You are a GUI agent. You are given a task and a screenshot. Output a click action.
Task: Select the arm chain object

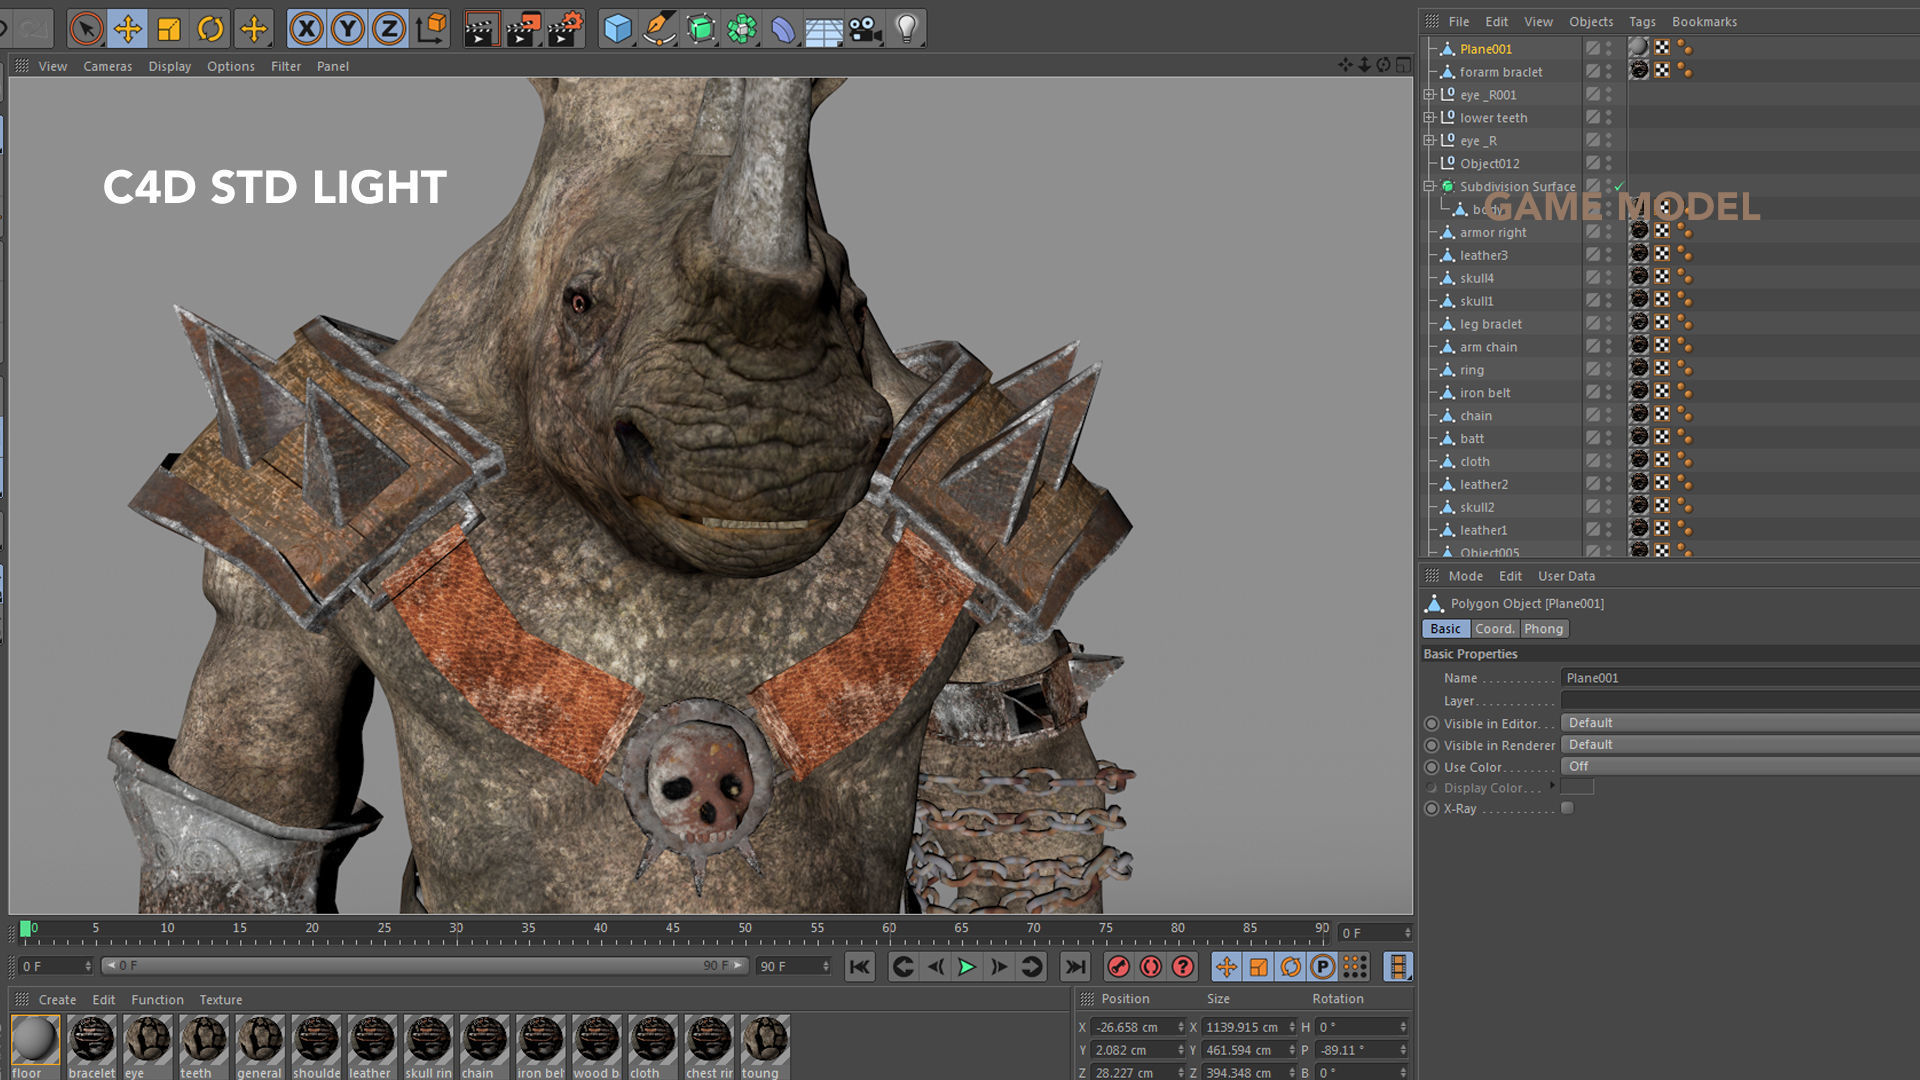1488,347
